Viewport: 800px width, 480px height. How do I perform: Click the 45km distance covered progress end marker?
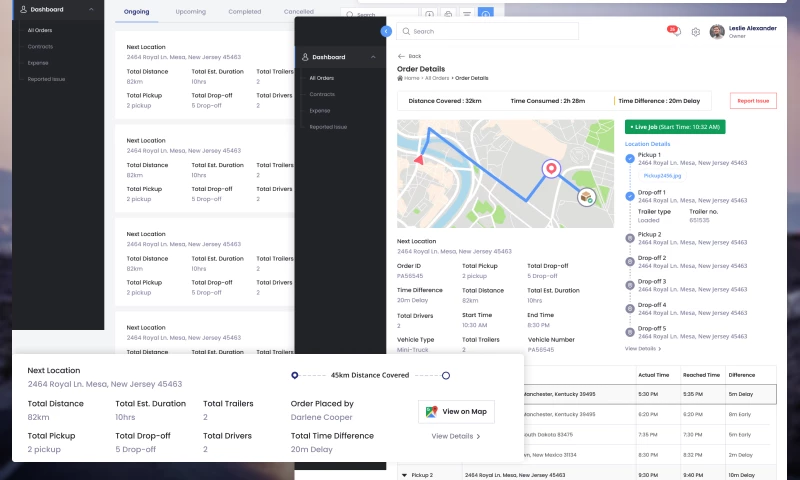(x=446, y=375)
